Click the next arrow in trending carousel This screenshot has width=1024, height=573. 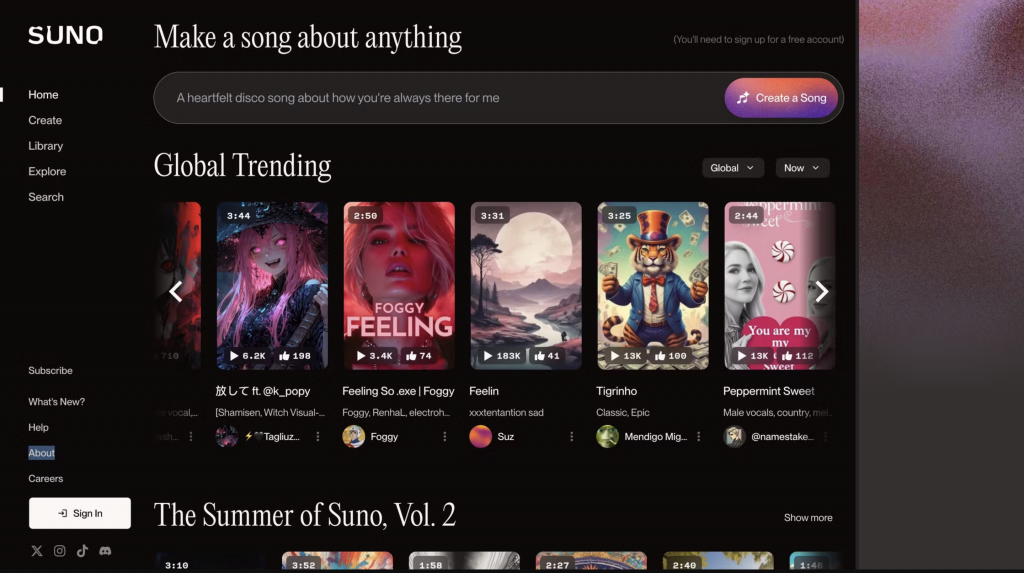[x=821, y=291]
